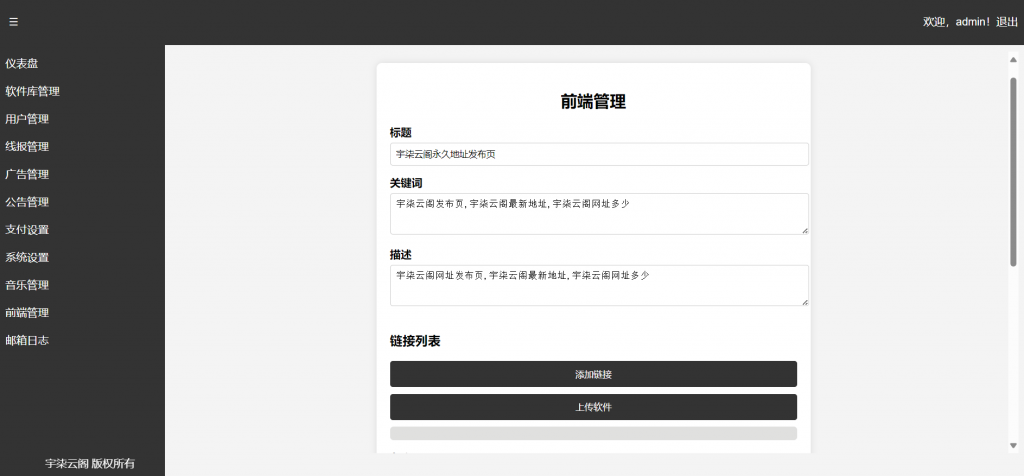Navigate to 公告管理

click(27, 202)
